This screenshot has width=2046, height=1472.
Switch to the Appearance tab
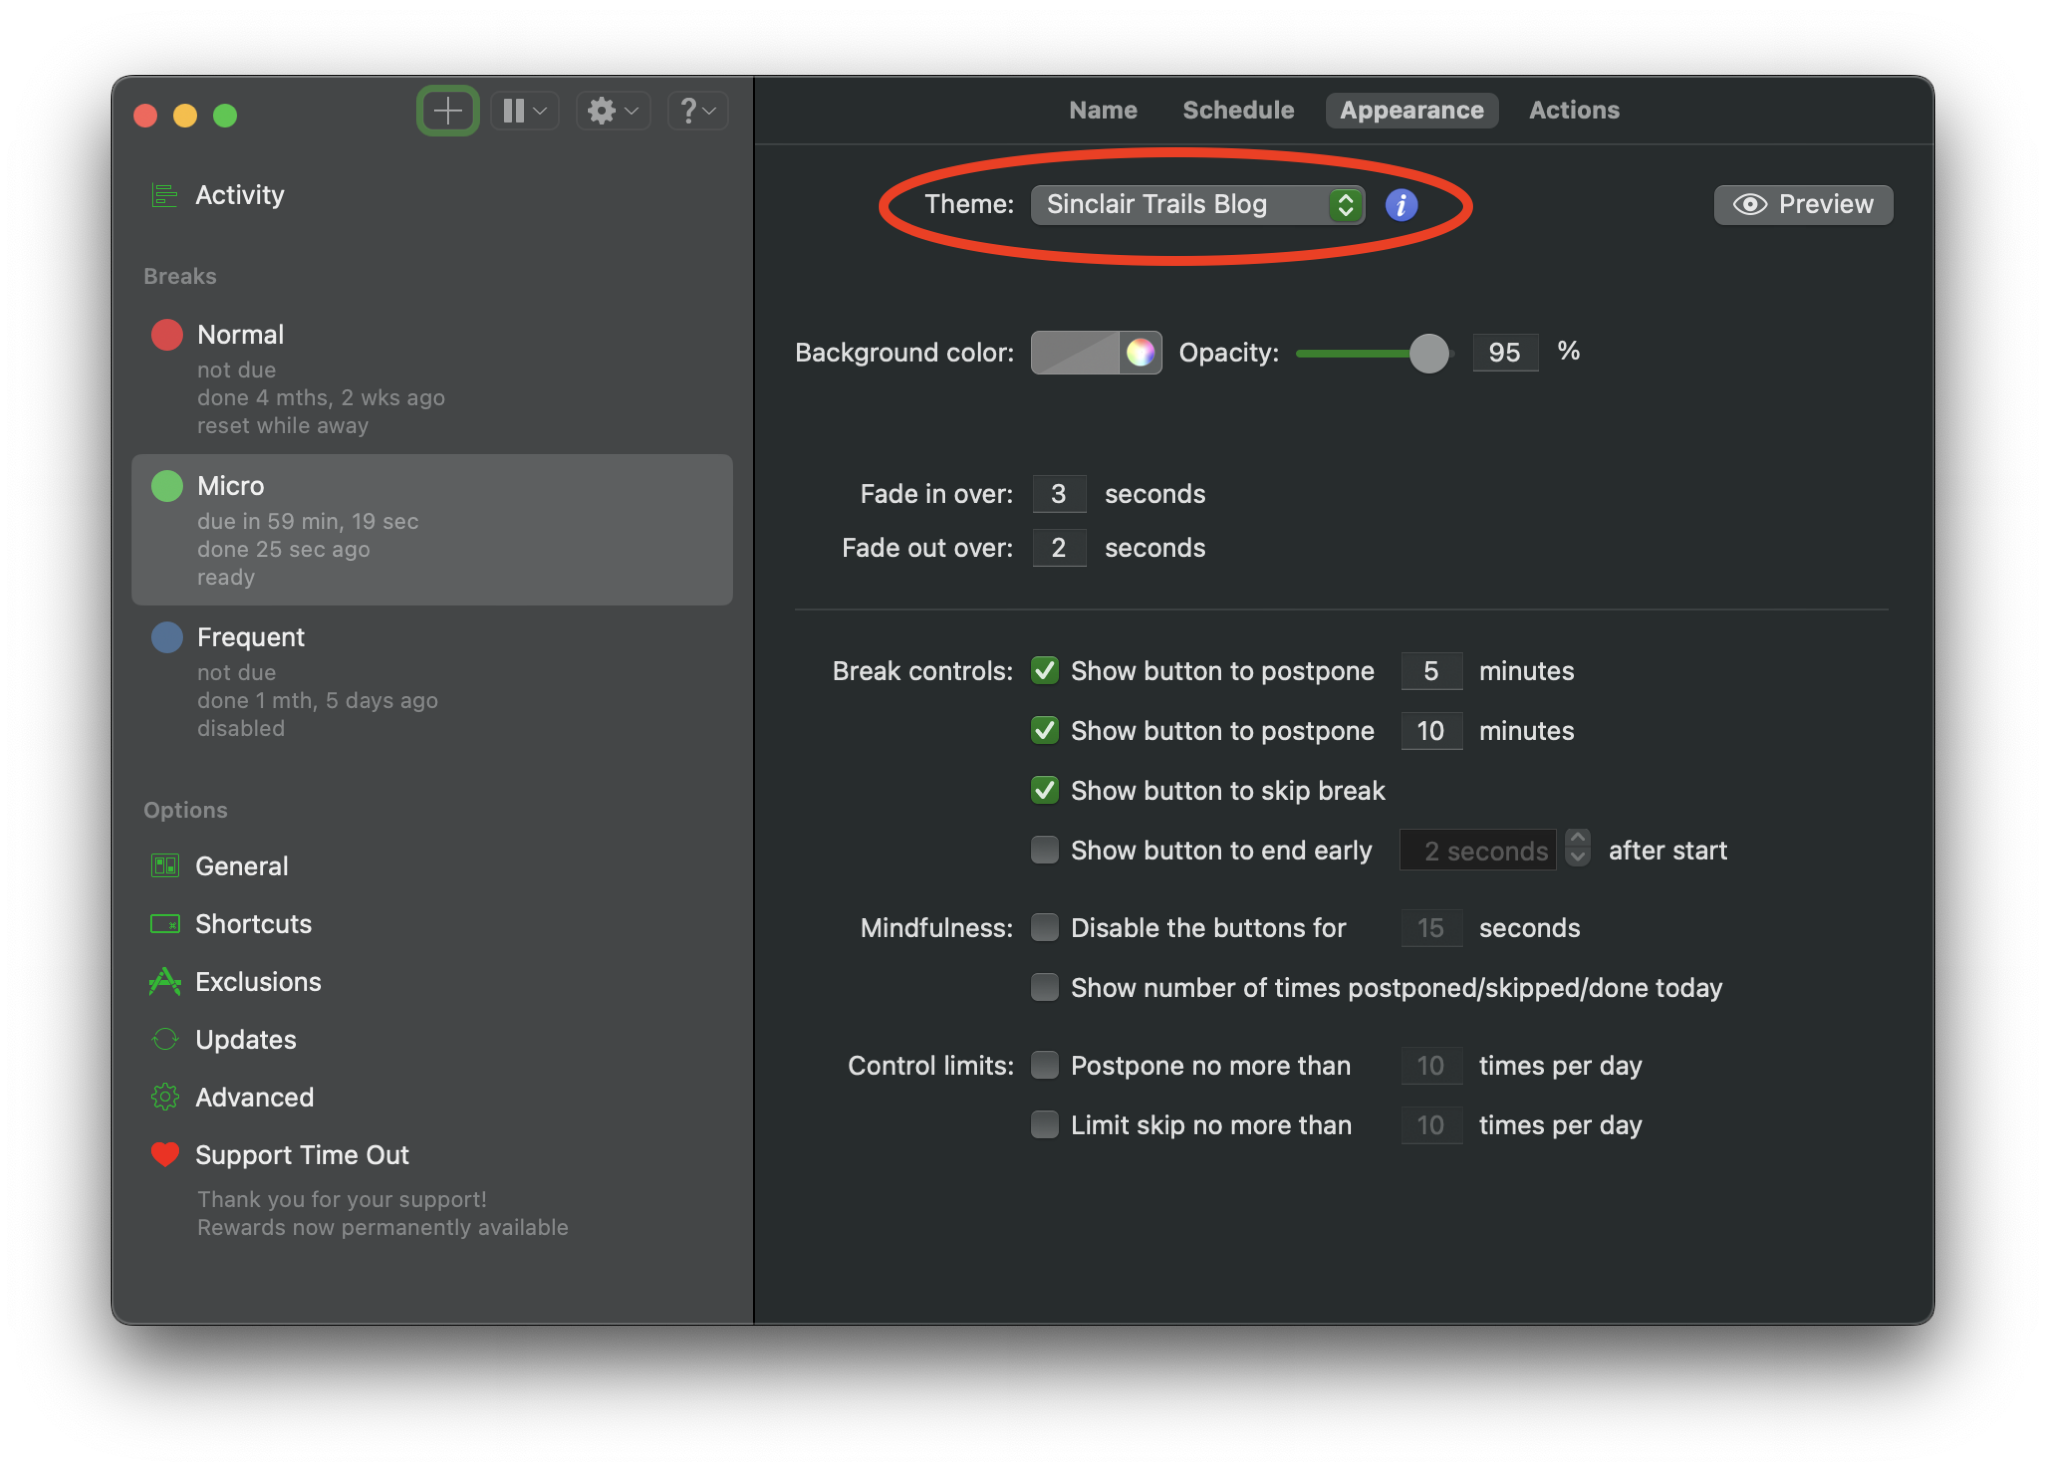pyautogui.click(x=1411, y=110)
